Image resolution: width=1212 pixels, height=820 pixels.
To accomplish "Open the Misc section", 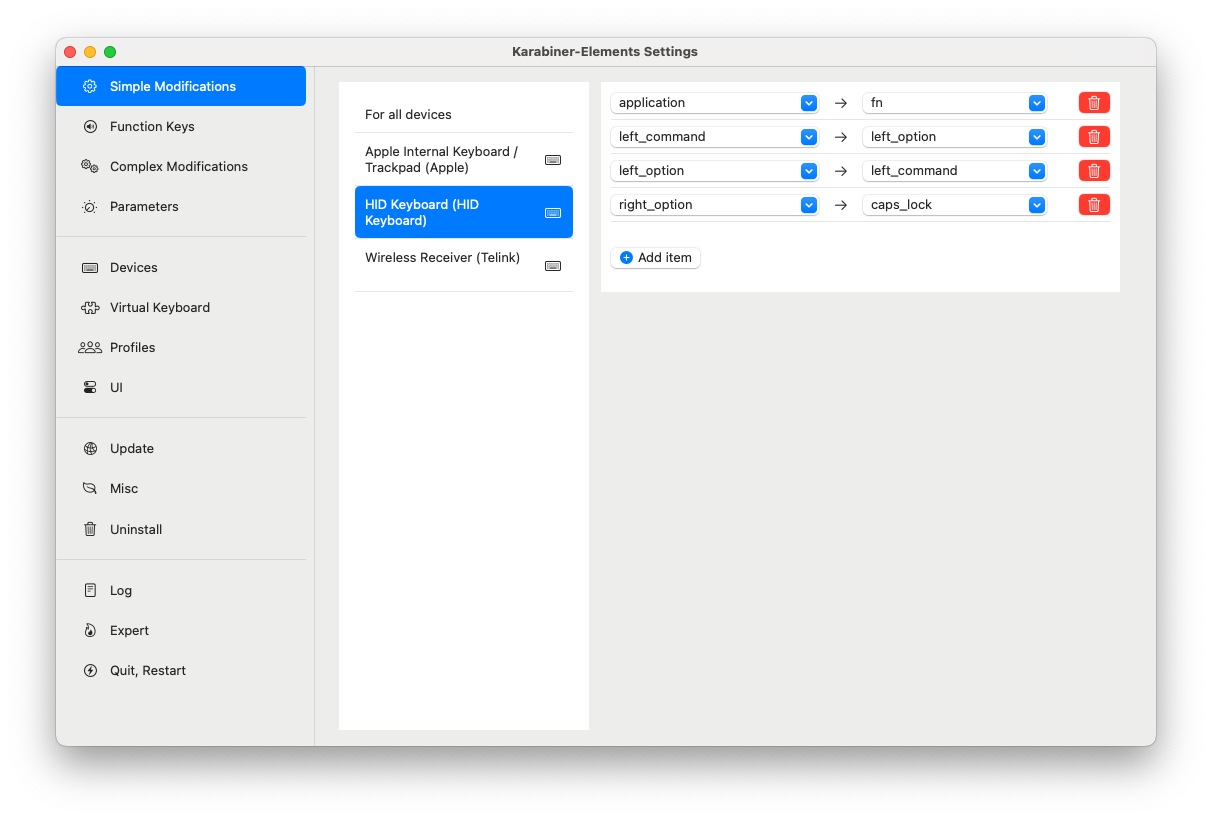I will click(x=181, y=488).
